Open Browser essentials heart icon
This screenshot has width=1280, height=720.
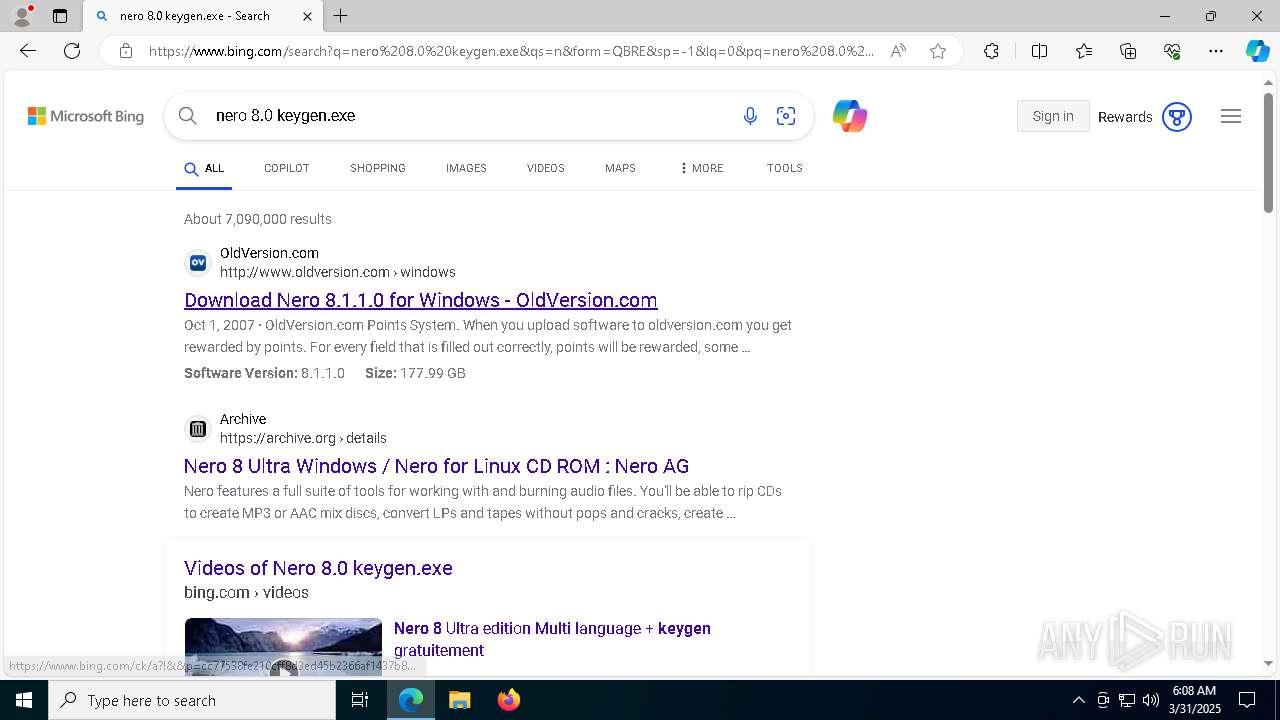1172,51
